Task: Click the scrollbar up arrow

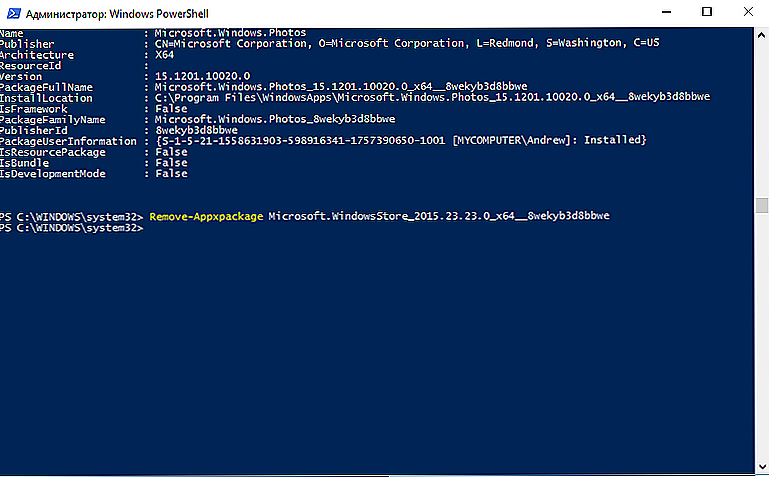Action: [761, 35]
